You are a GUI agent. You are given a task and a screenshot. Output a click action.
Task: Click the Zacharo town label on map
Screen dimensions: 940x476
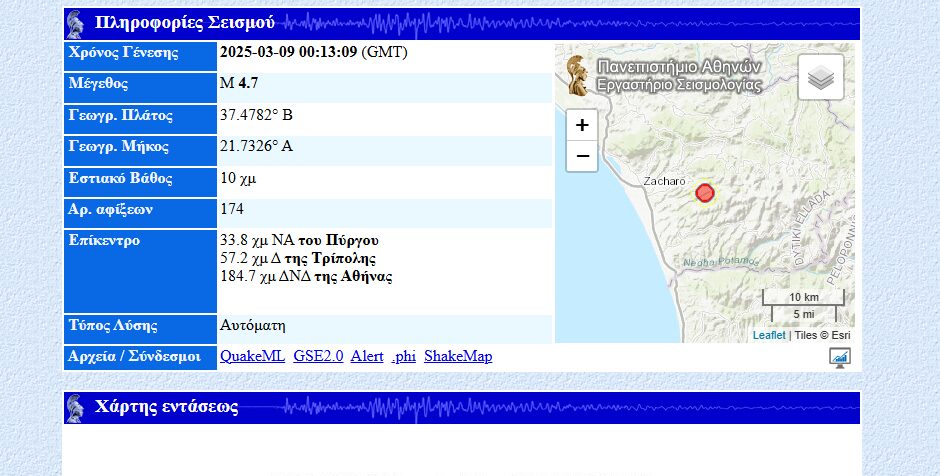click(664, 181)
